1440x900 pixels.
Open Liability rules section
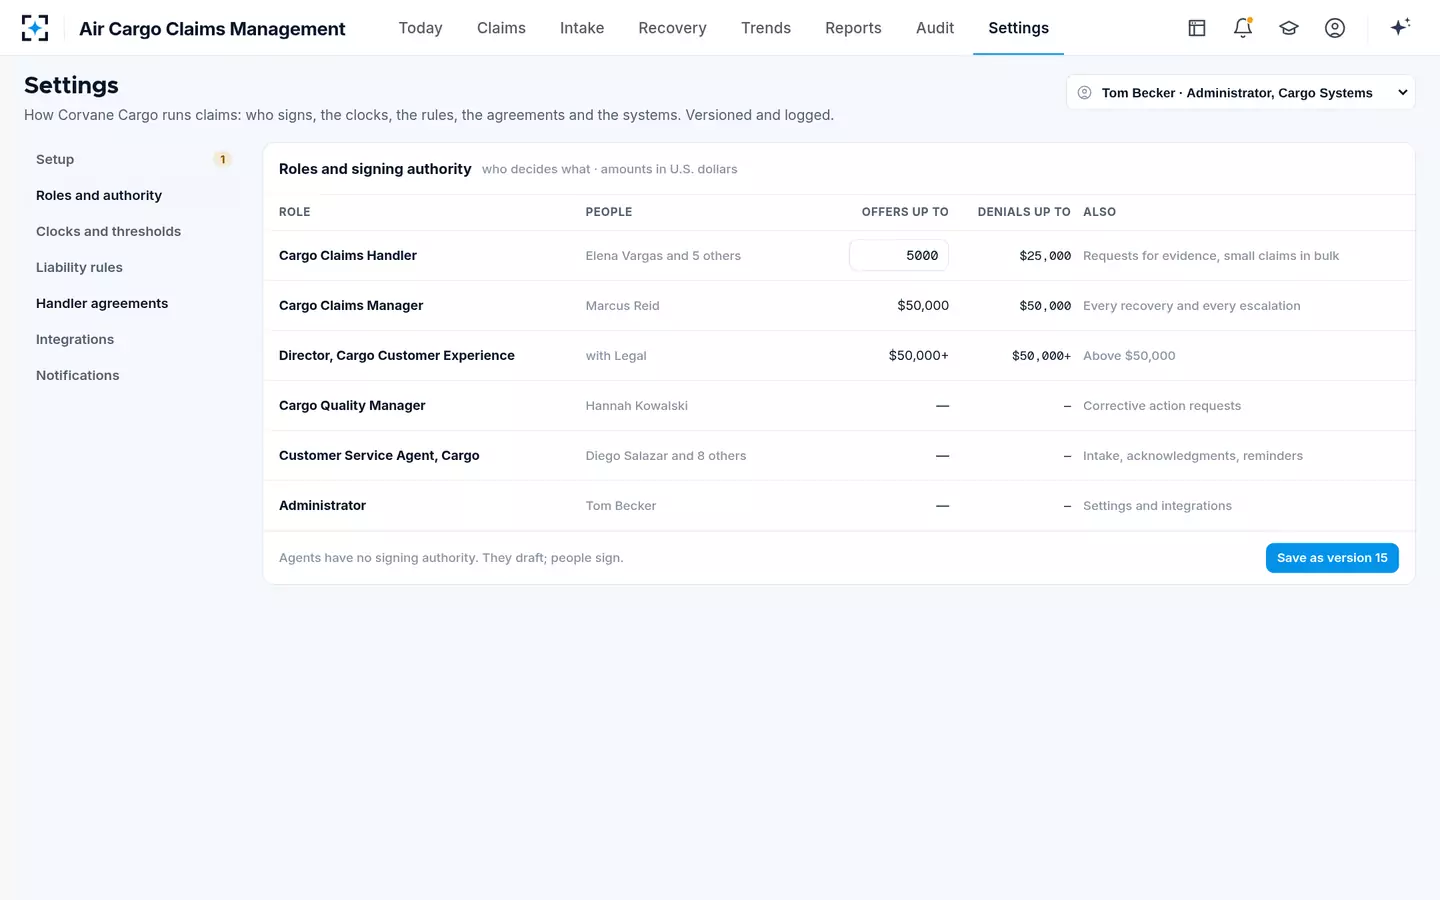click(x=132, y=267)
